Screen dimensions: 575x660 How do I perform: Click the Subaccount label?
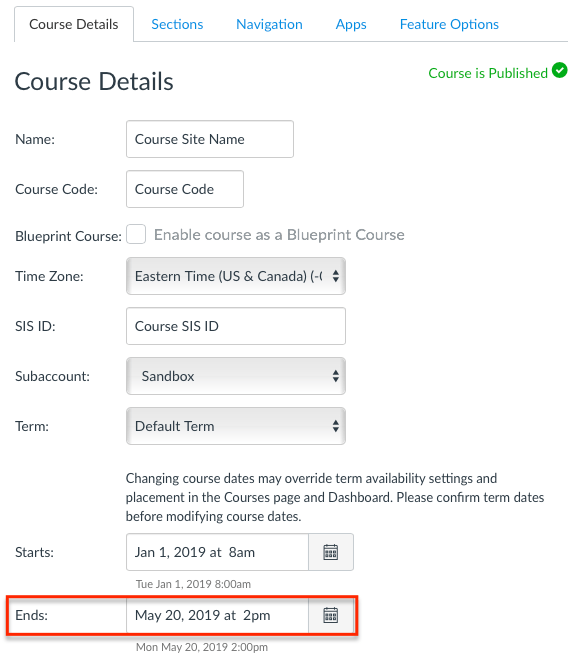(x=53, y=376)
